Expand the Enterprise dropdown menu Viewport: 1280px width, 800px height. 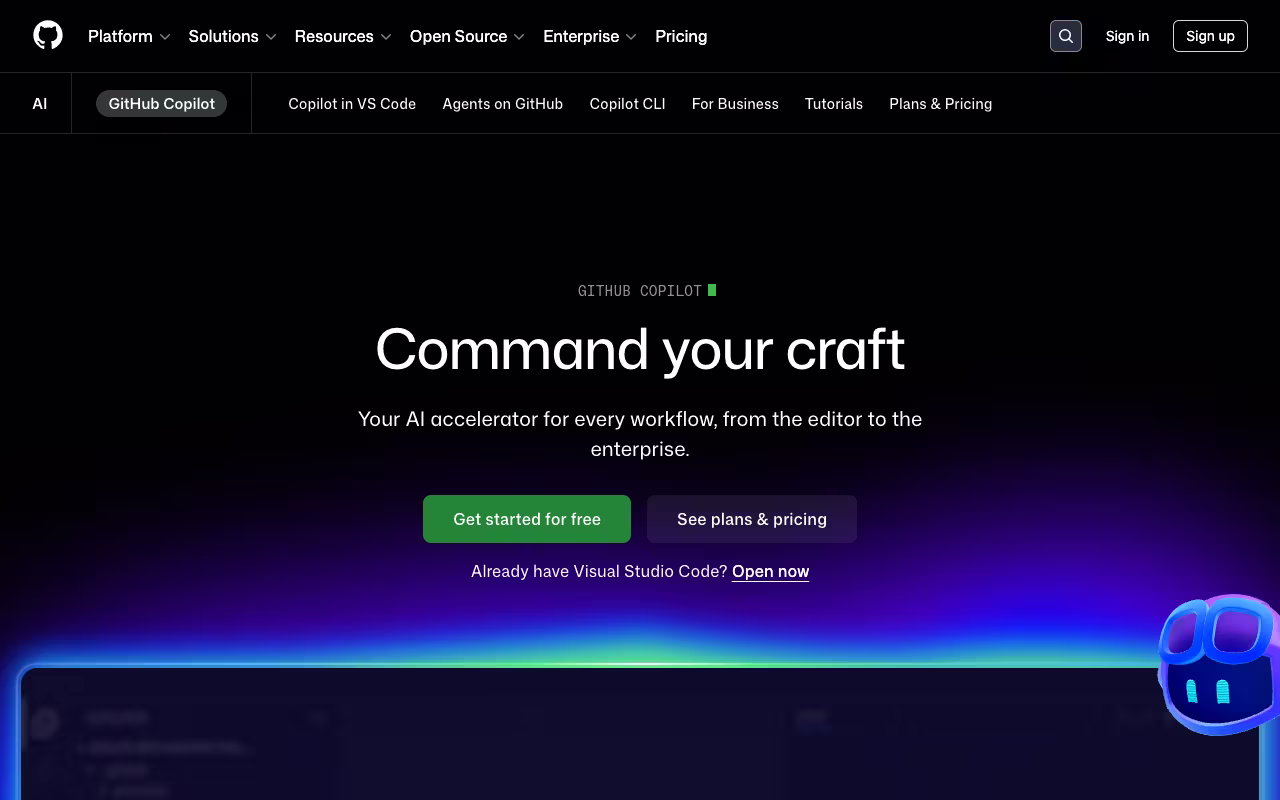tap(590, 36)
